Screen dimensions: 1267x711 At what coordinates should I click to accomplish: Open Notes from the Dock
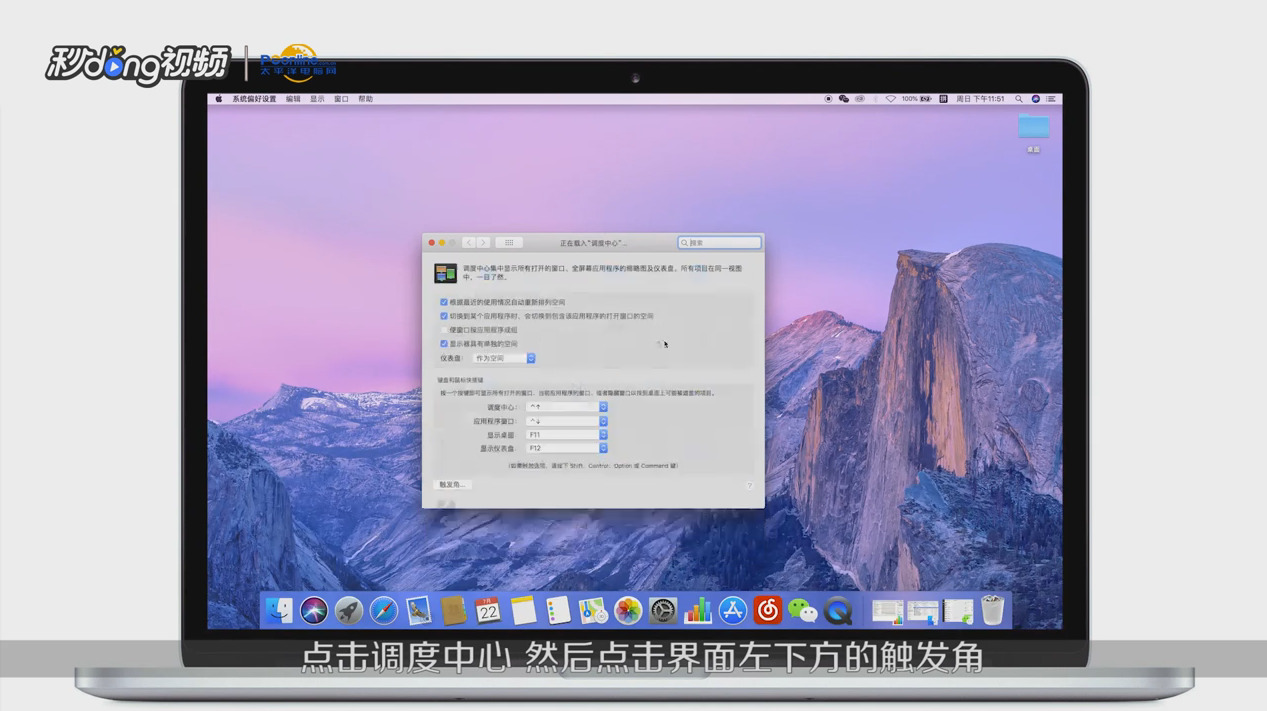[523, 610]
